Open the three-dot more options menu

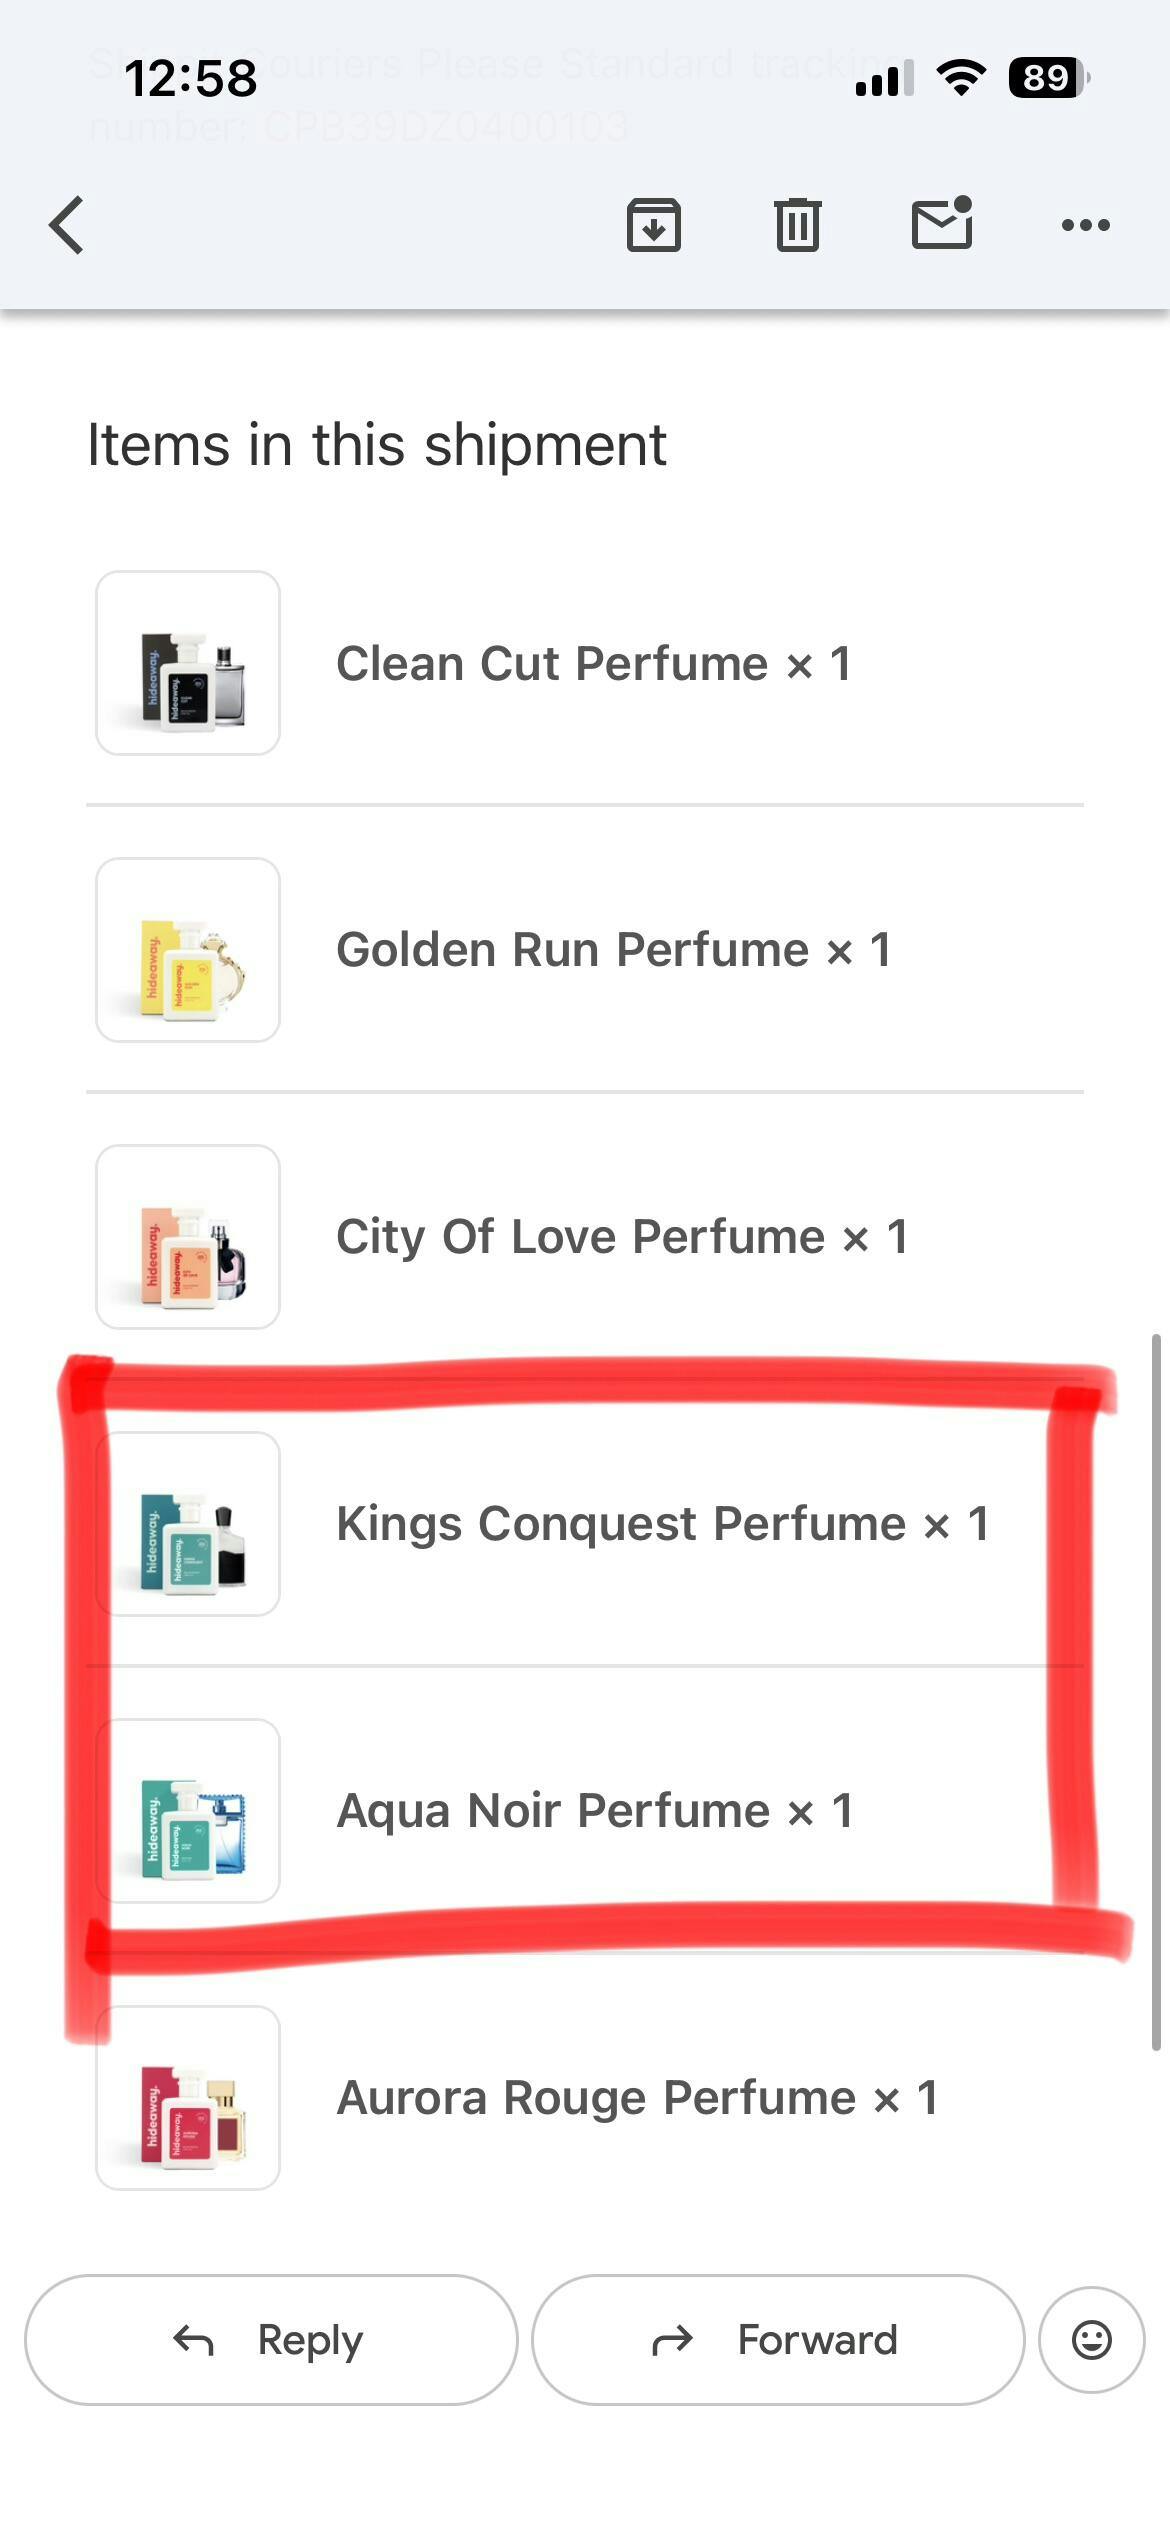(1085, 225)
